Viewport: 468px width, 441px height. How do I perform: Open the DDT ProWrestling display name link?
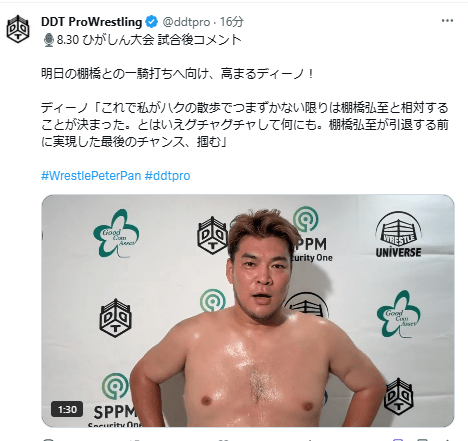pos(92,22)
